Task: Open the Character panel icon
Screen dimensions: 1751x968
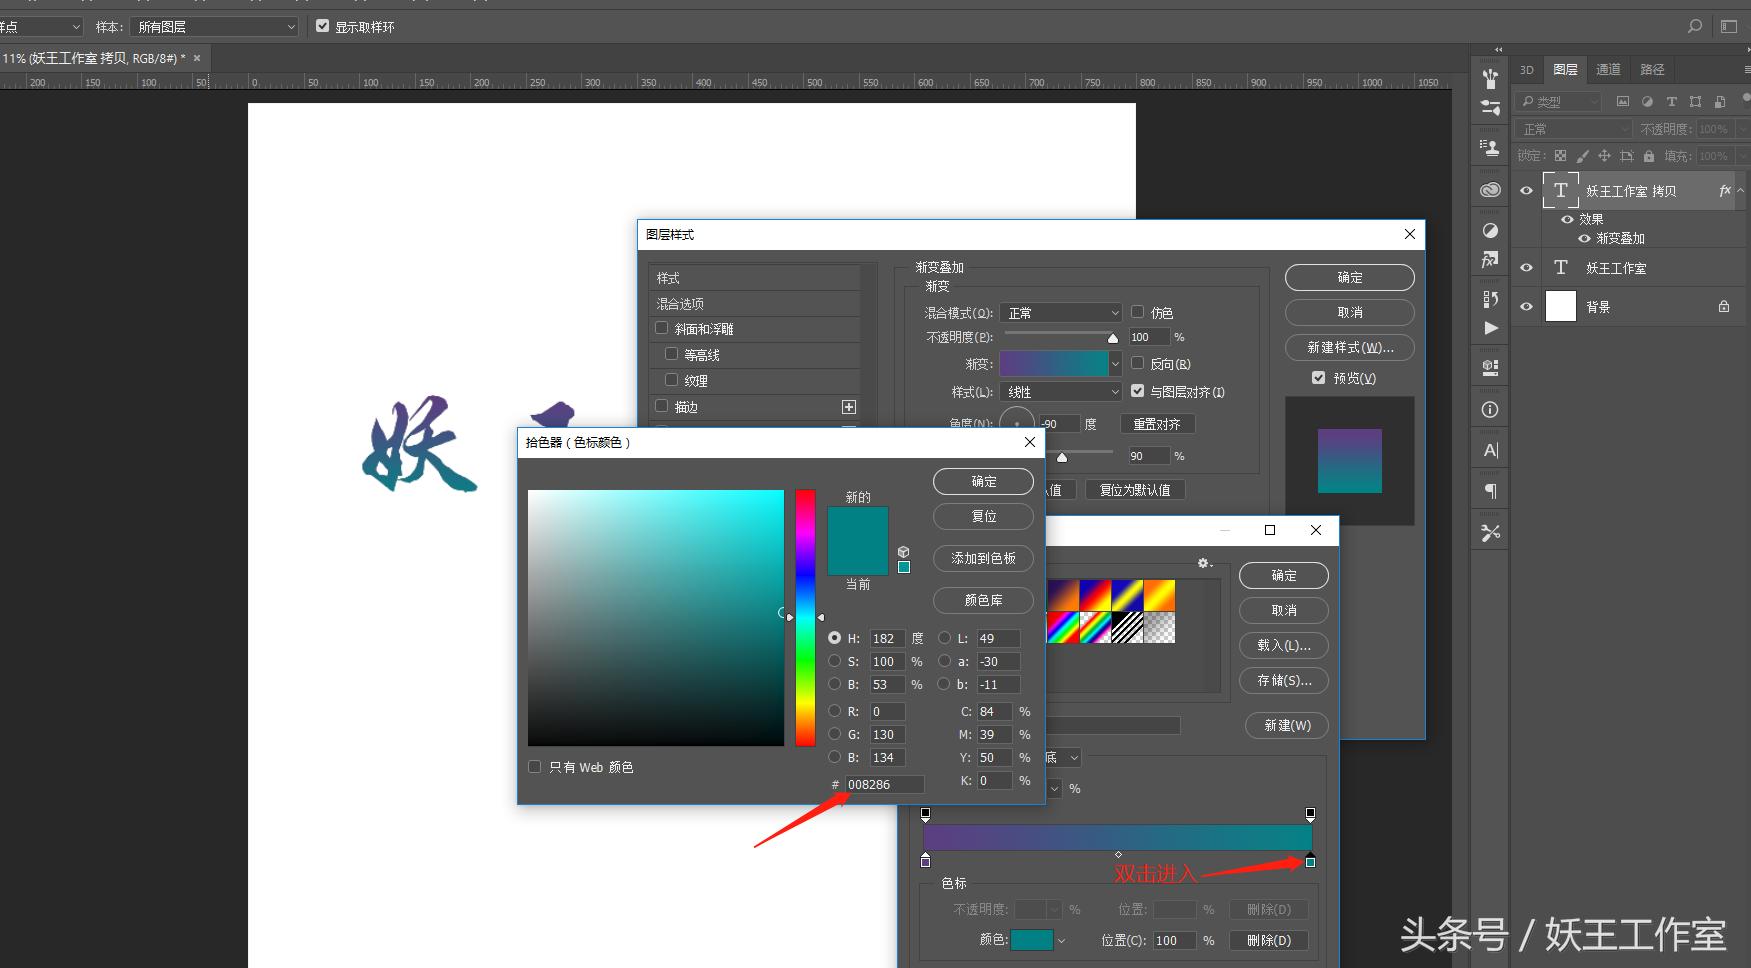Action: [1490, 450]
